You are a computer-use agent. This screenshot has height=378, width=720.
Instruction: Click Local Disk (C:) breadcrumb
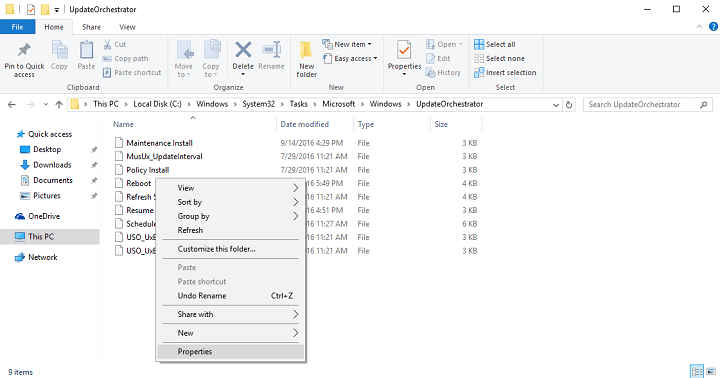pos(158,104)
